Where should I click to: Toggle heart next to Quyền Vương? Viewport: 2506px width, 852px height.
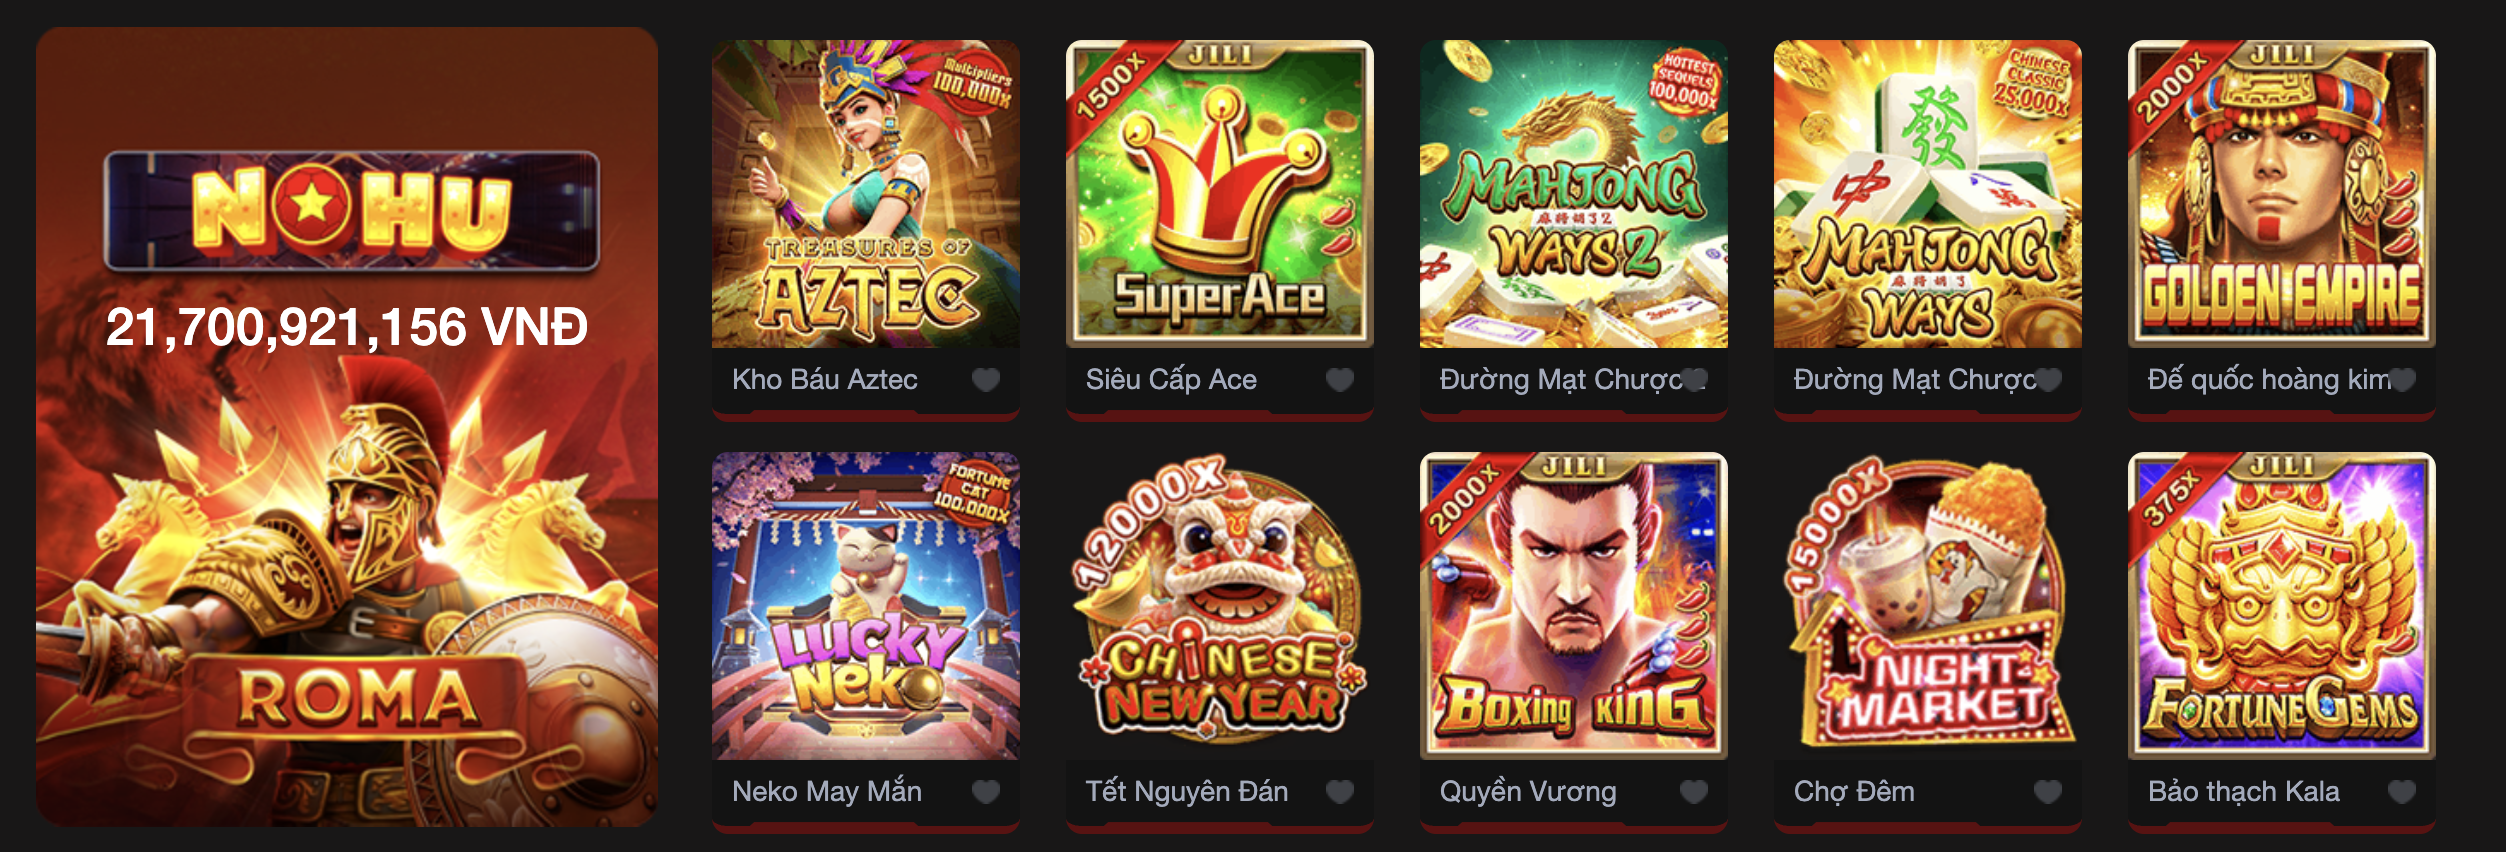(x=1694, y=791)
